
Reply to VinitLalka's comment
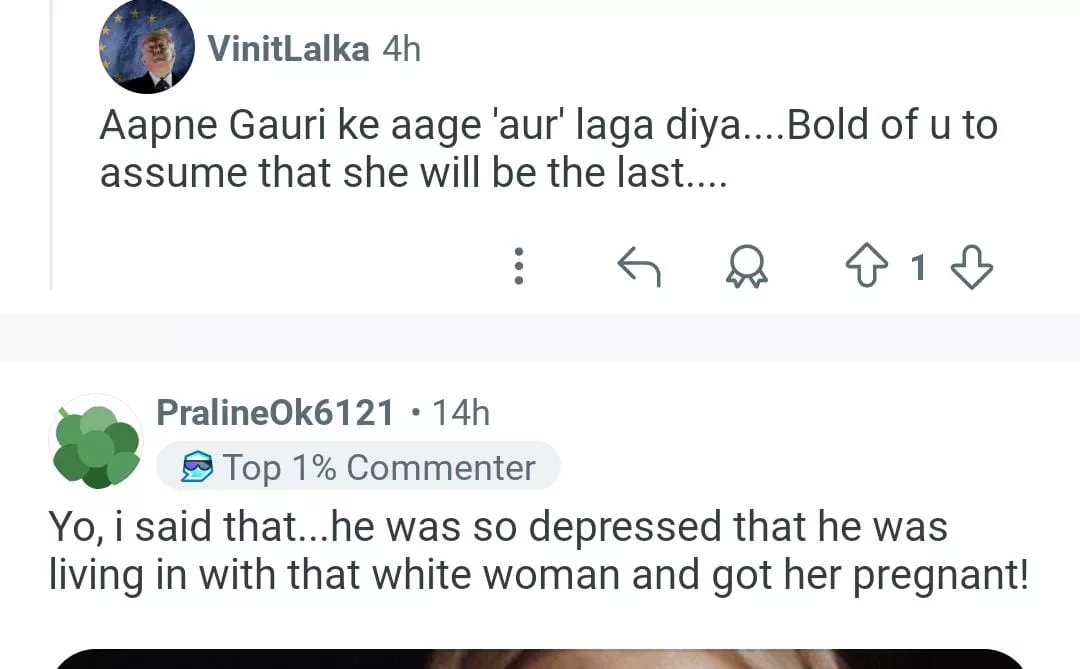(x=639, y=267)
